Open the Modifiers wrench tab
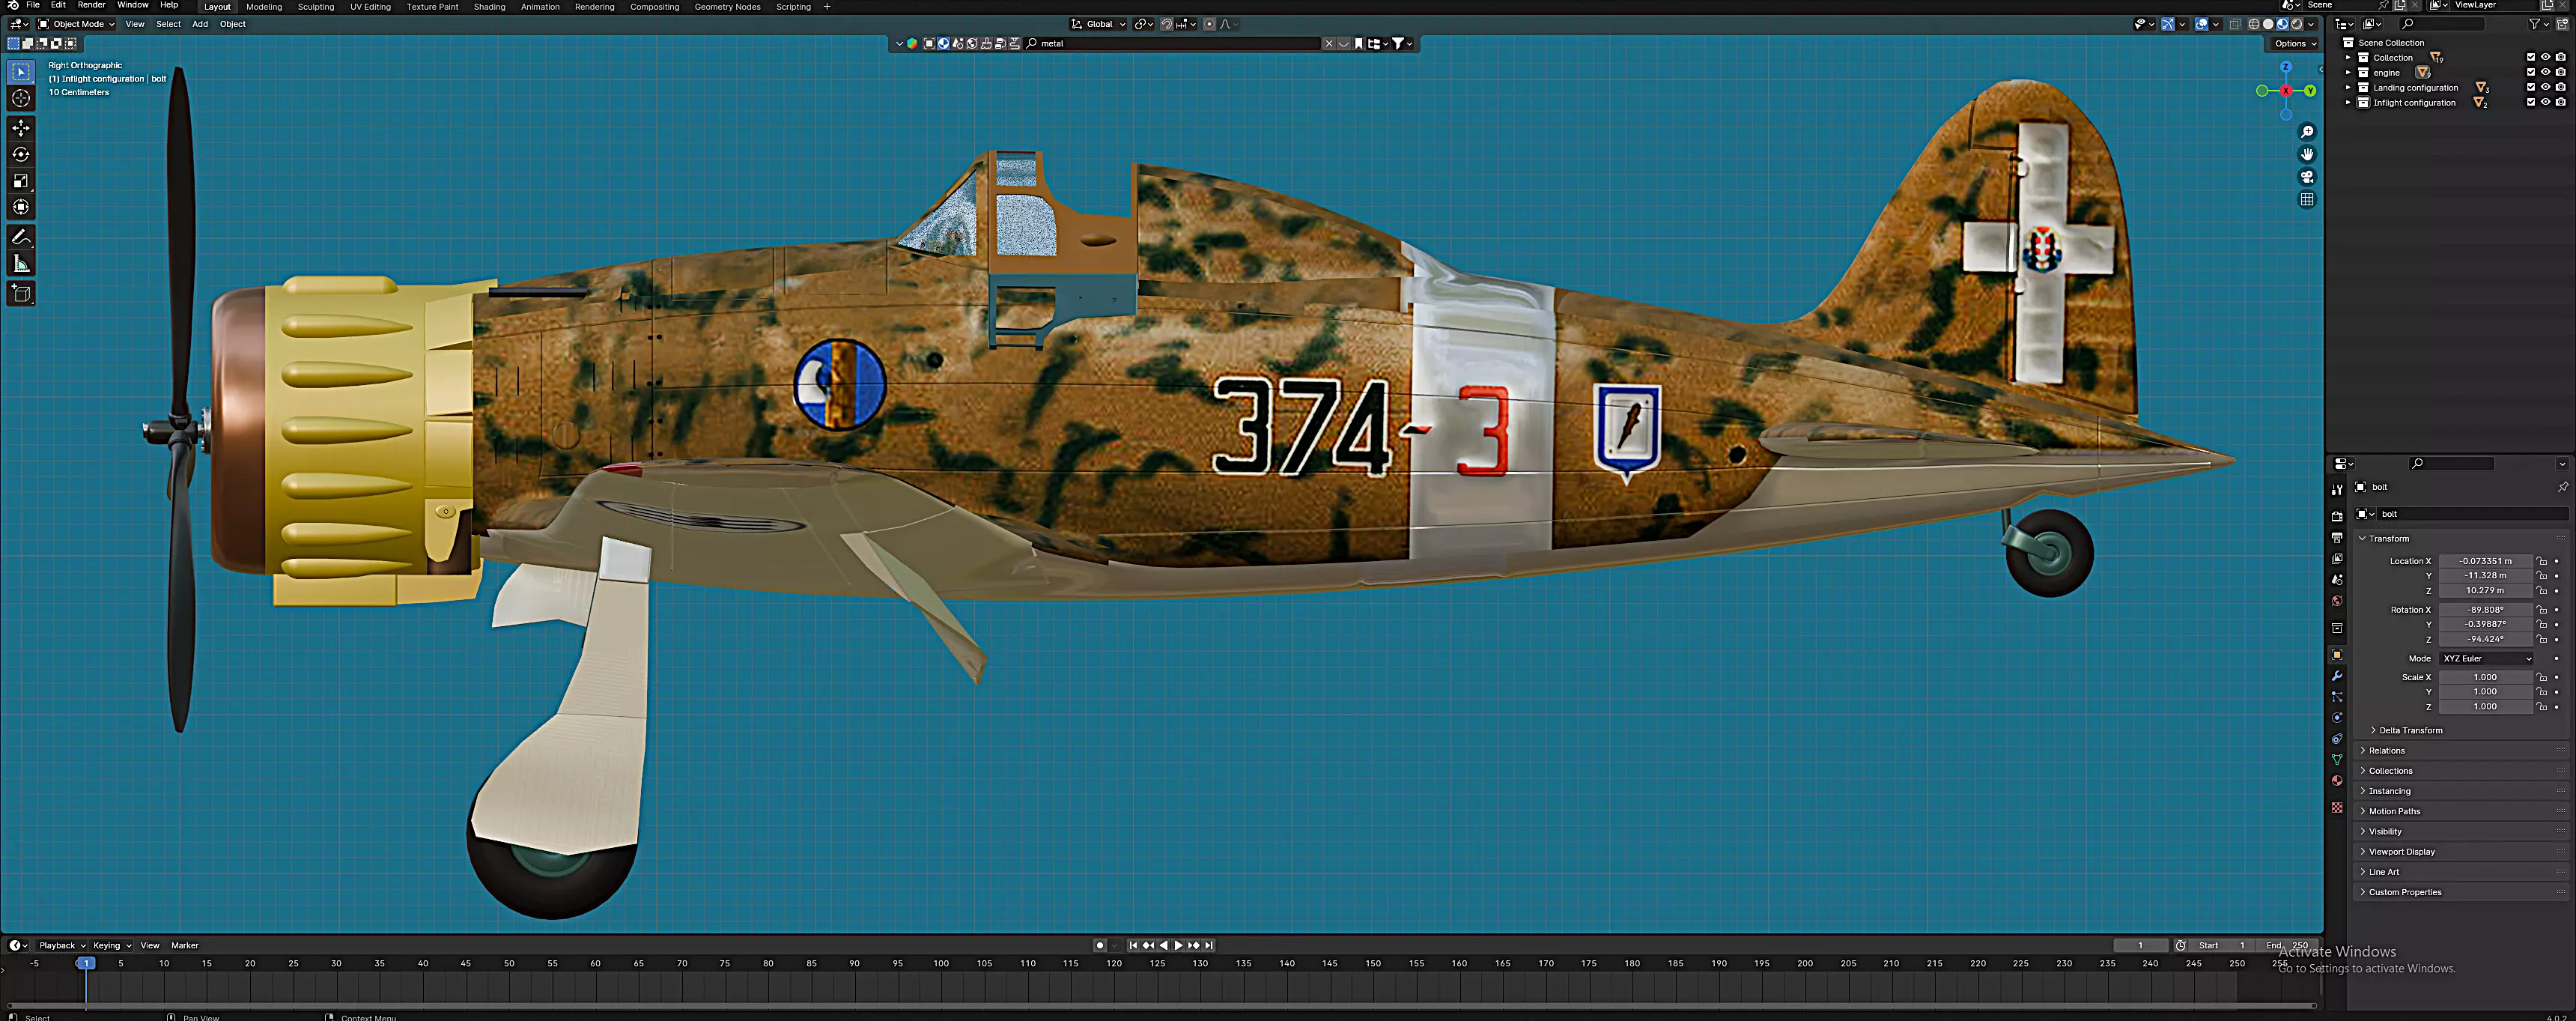Viewport: 2576px width, 1021px height. click(x=2337, y=676)
